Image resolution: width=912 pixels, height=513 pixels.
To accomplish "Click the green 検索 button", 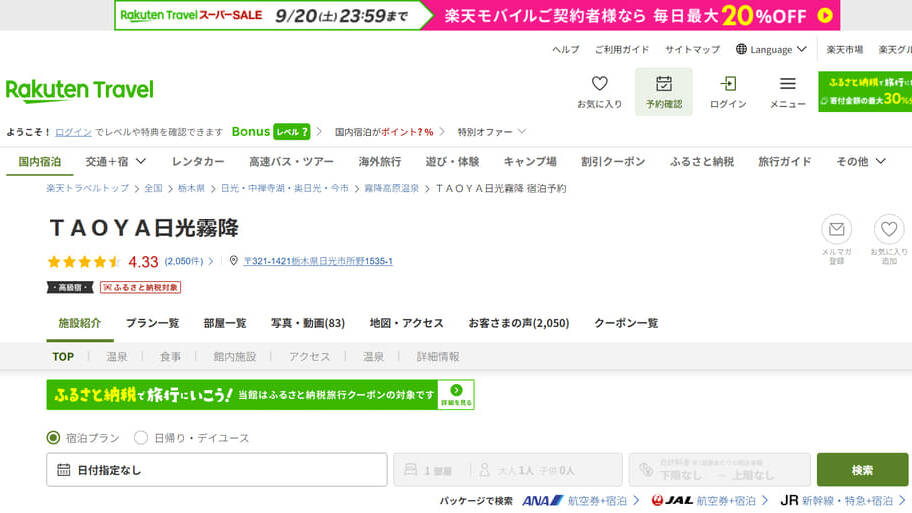I will (862, 469).
